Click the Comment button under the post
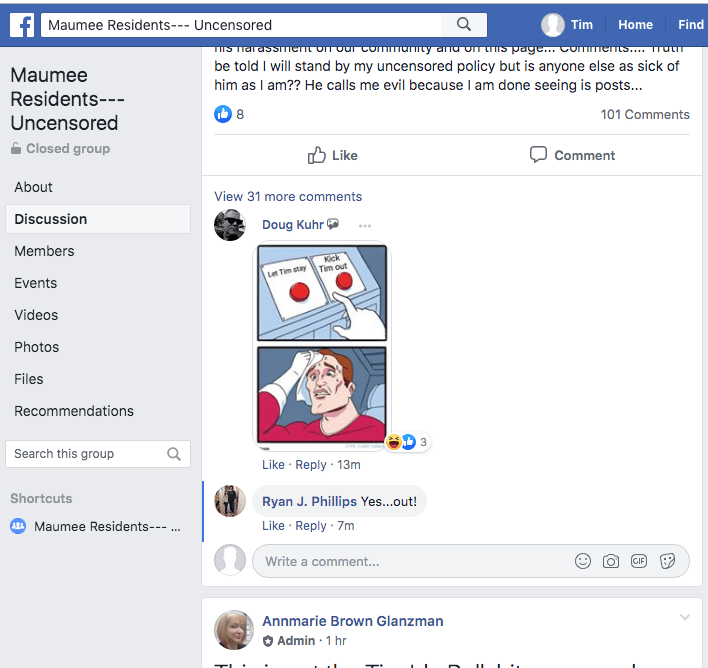The height and width of the screenshot is (668, 708). 572,155
